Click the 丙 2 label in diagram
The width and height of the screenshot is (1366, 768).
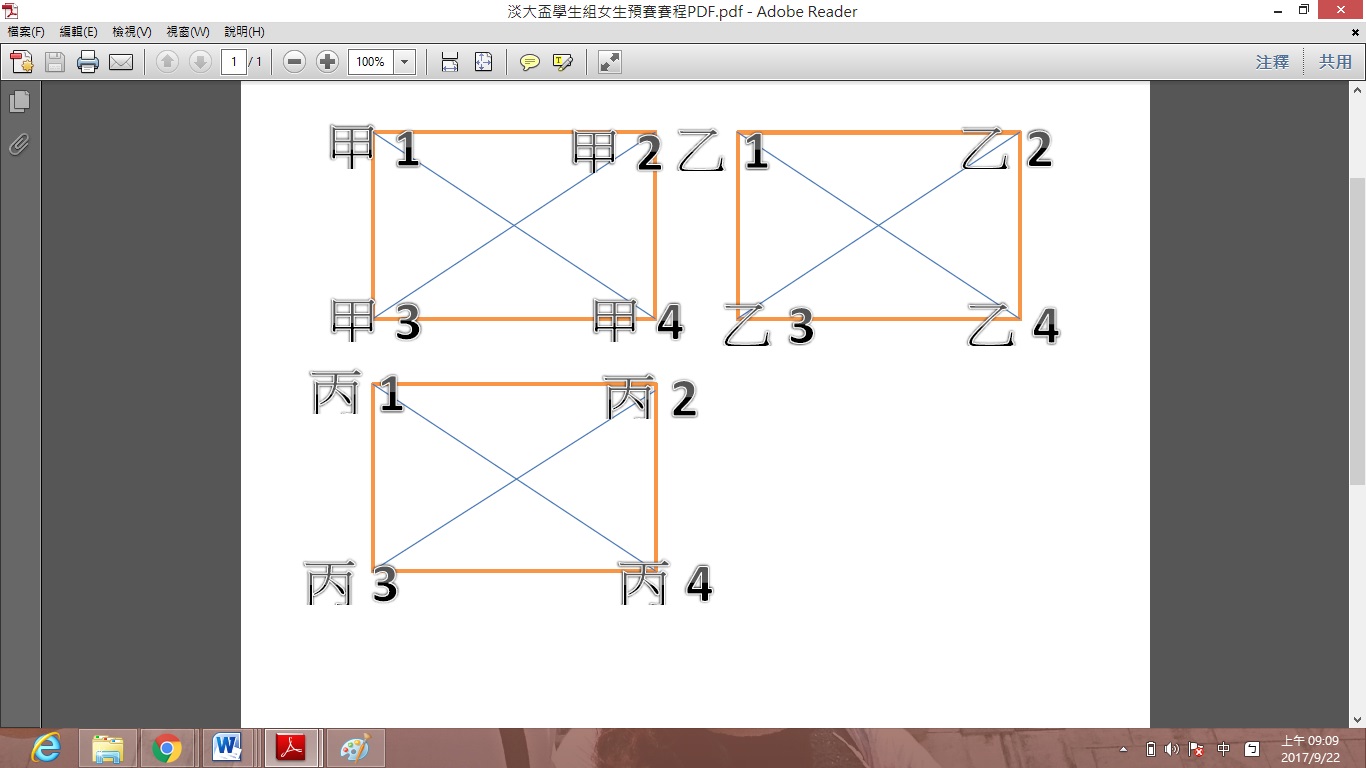point(650,398)
